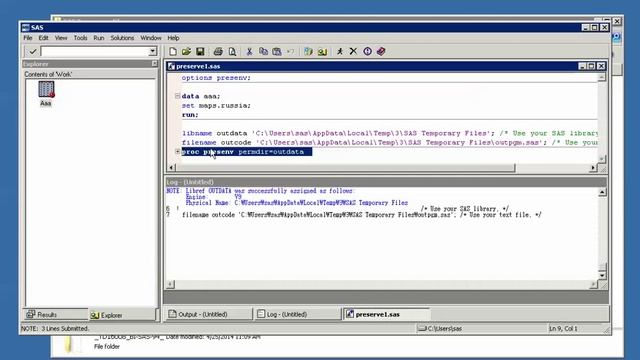Viewport: 640px width, 360px height.
Task: Click the Log window's scroll up arrow
Action: click(602, 192)
